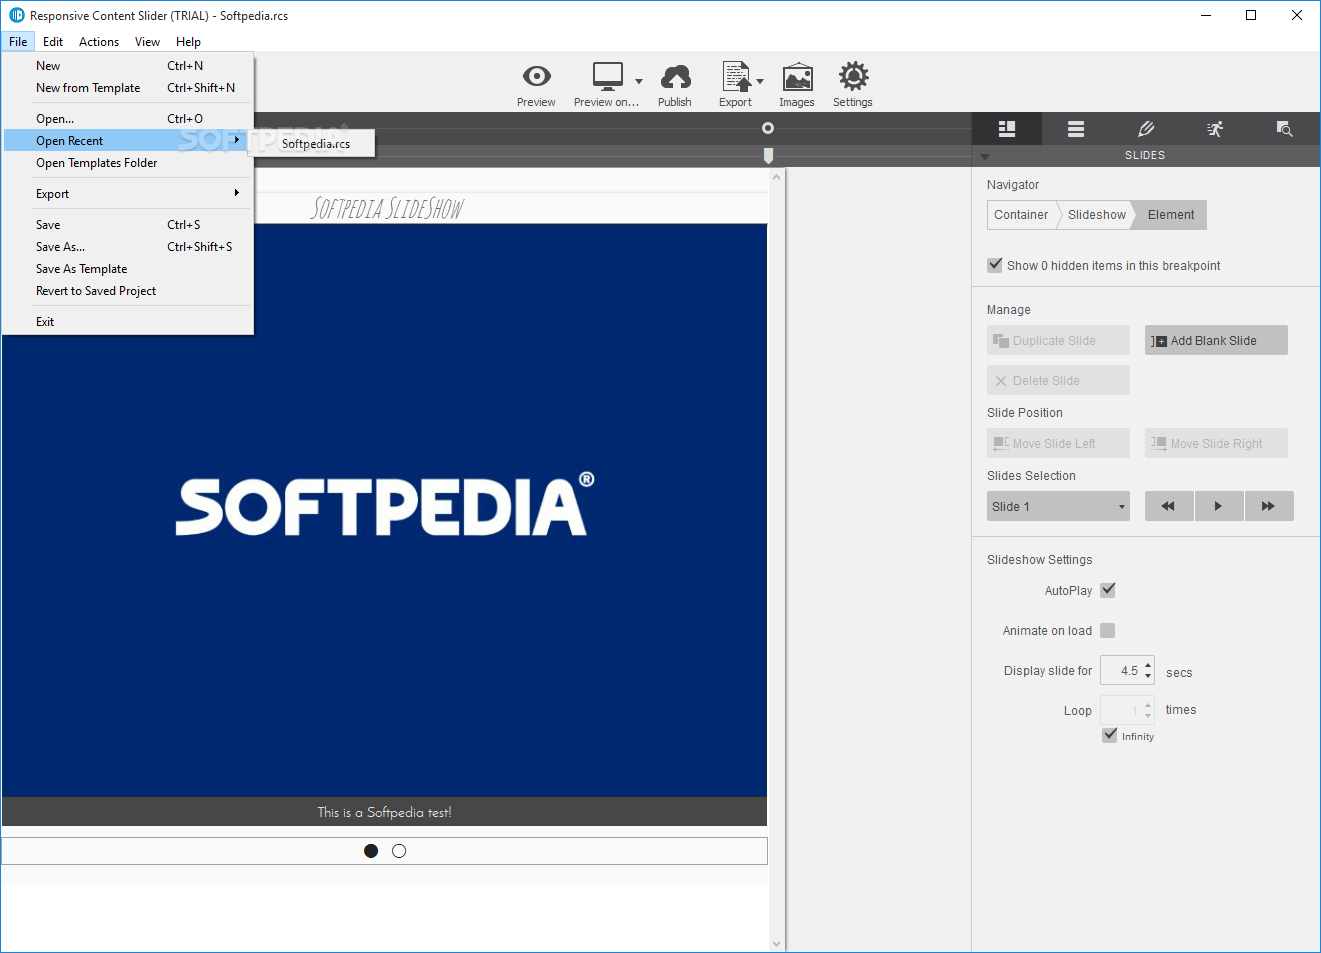Viewport: 1321px width, 953px height.
Task: Go to previous slide with rewind button
Action: pos(1169,506)
